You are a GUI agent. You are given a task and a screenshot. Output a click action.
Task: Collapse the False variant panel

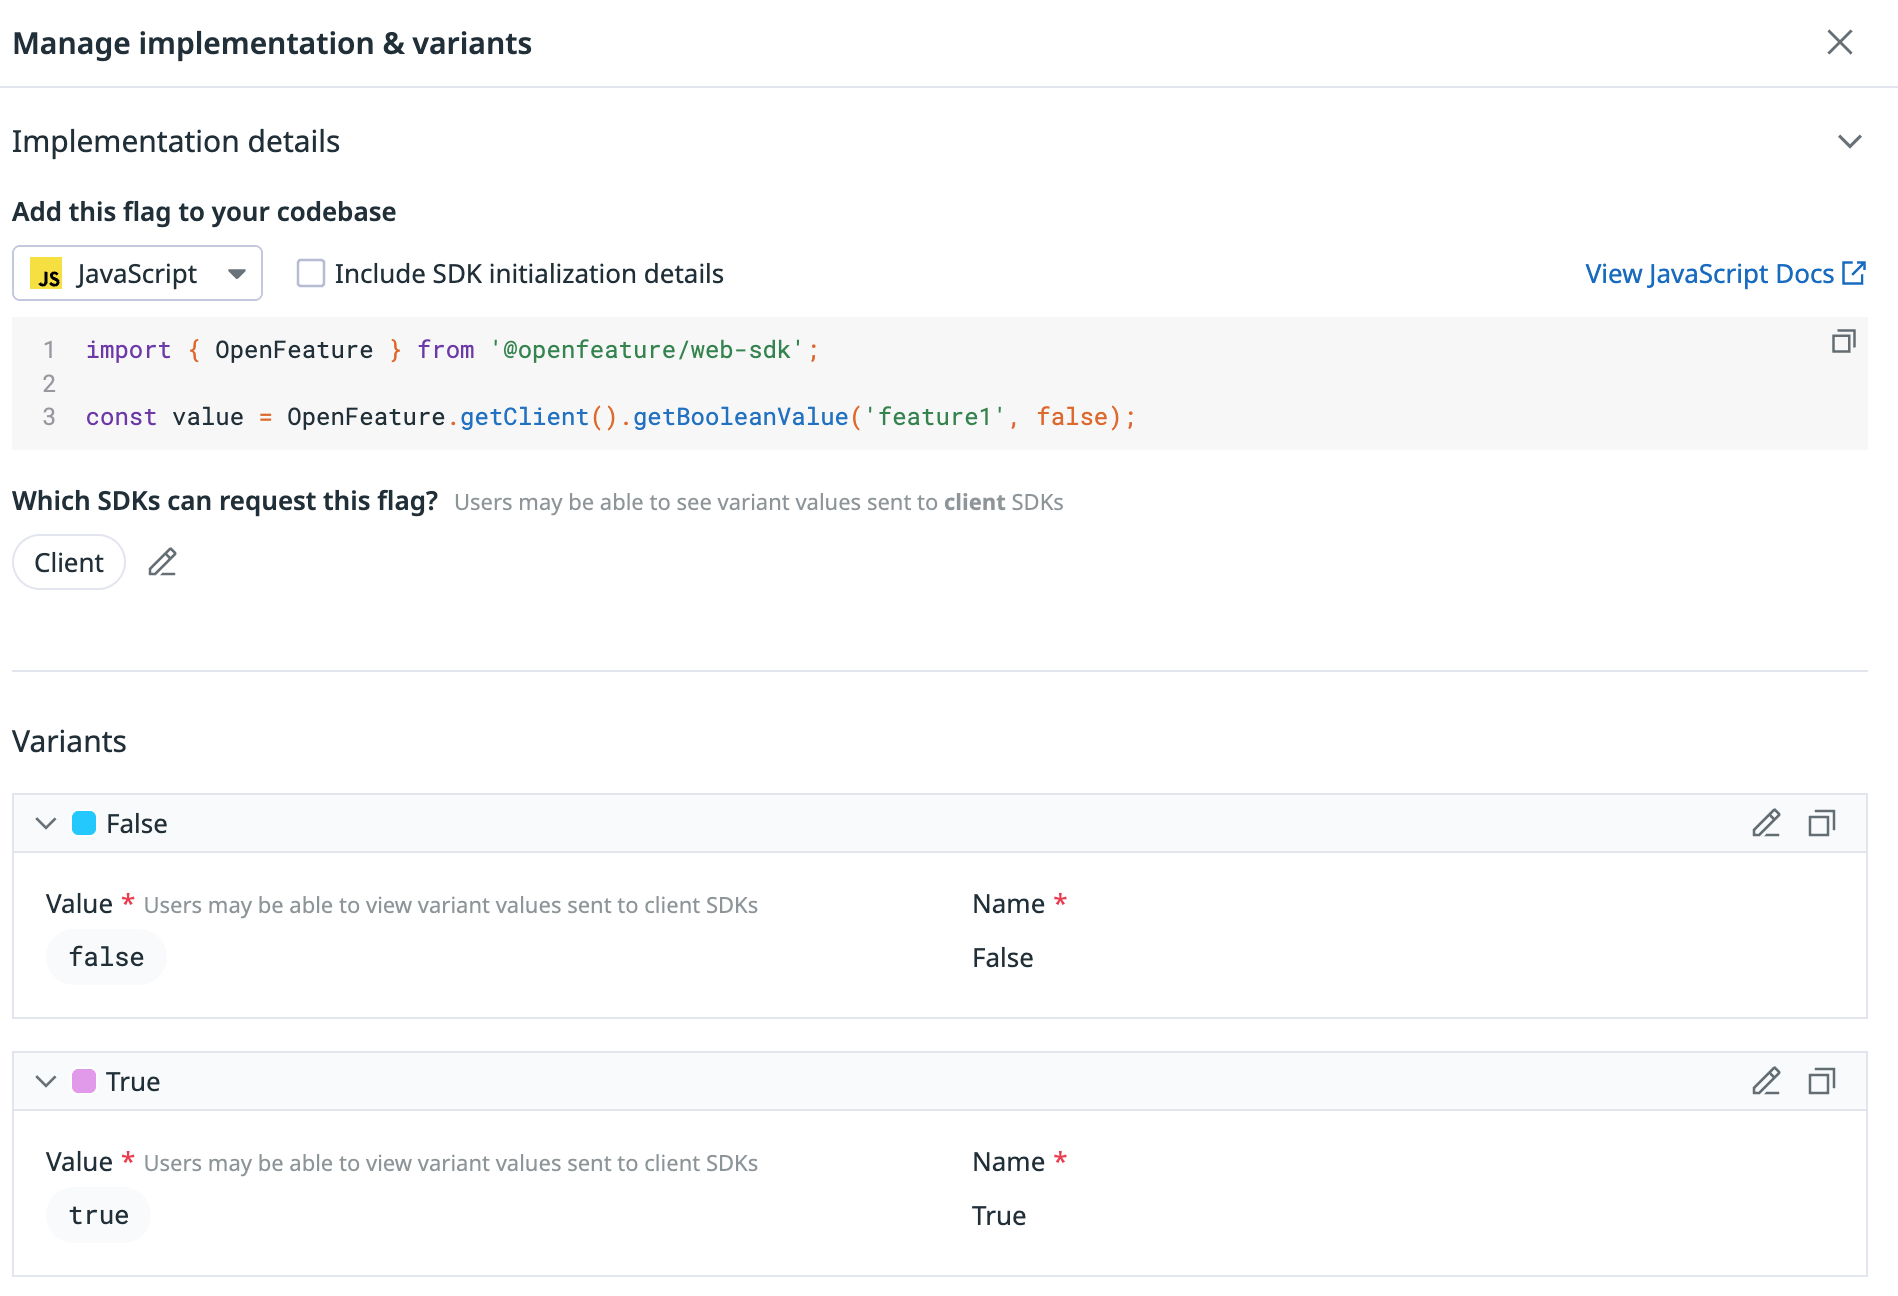[x=46, y=823]
